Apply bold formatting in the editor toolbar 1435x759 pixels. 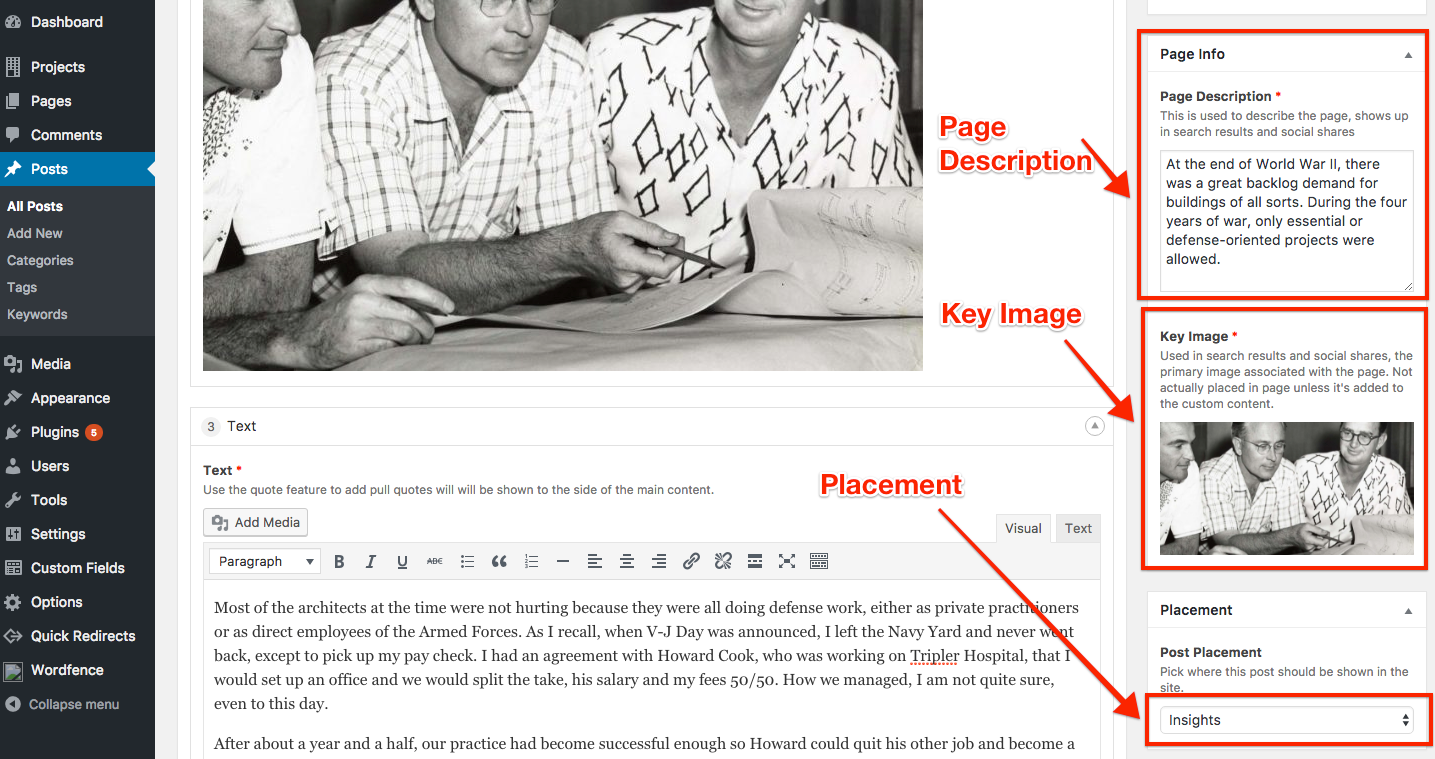tap(339, 562)
